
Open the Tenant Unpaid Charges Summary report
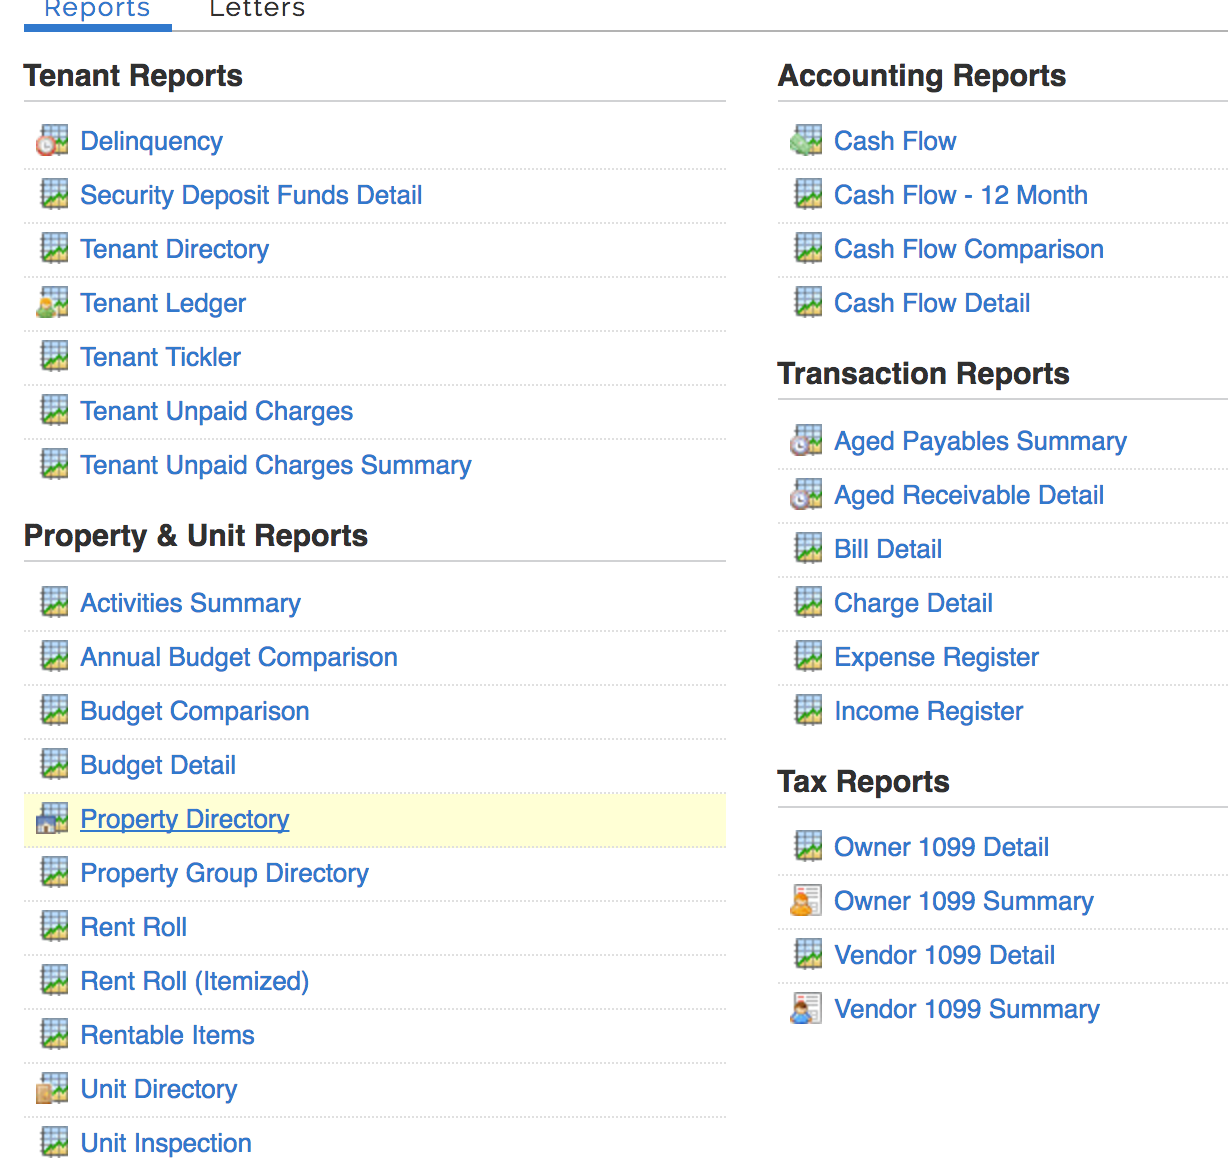coord(275,465)
